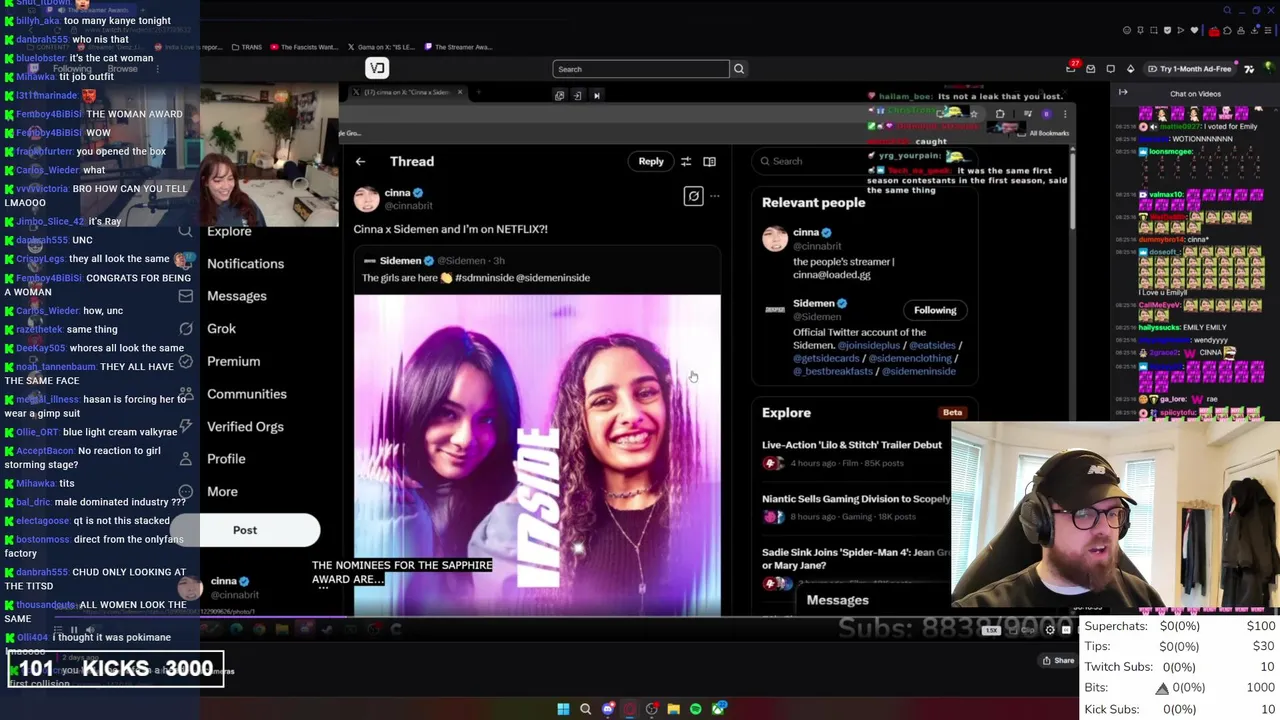Click the Twitch search field

641,69
